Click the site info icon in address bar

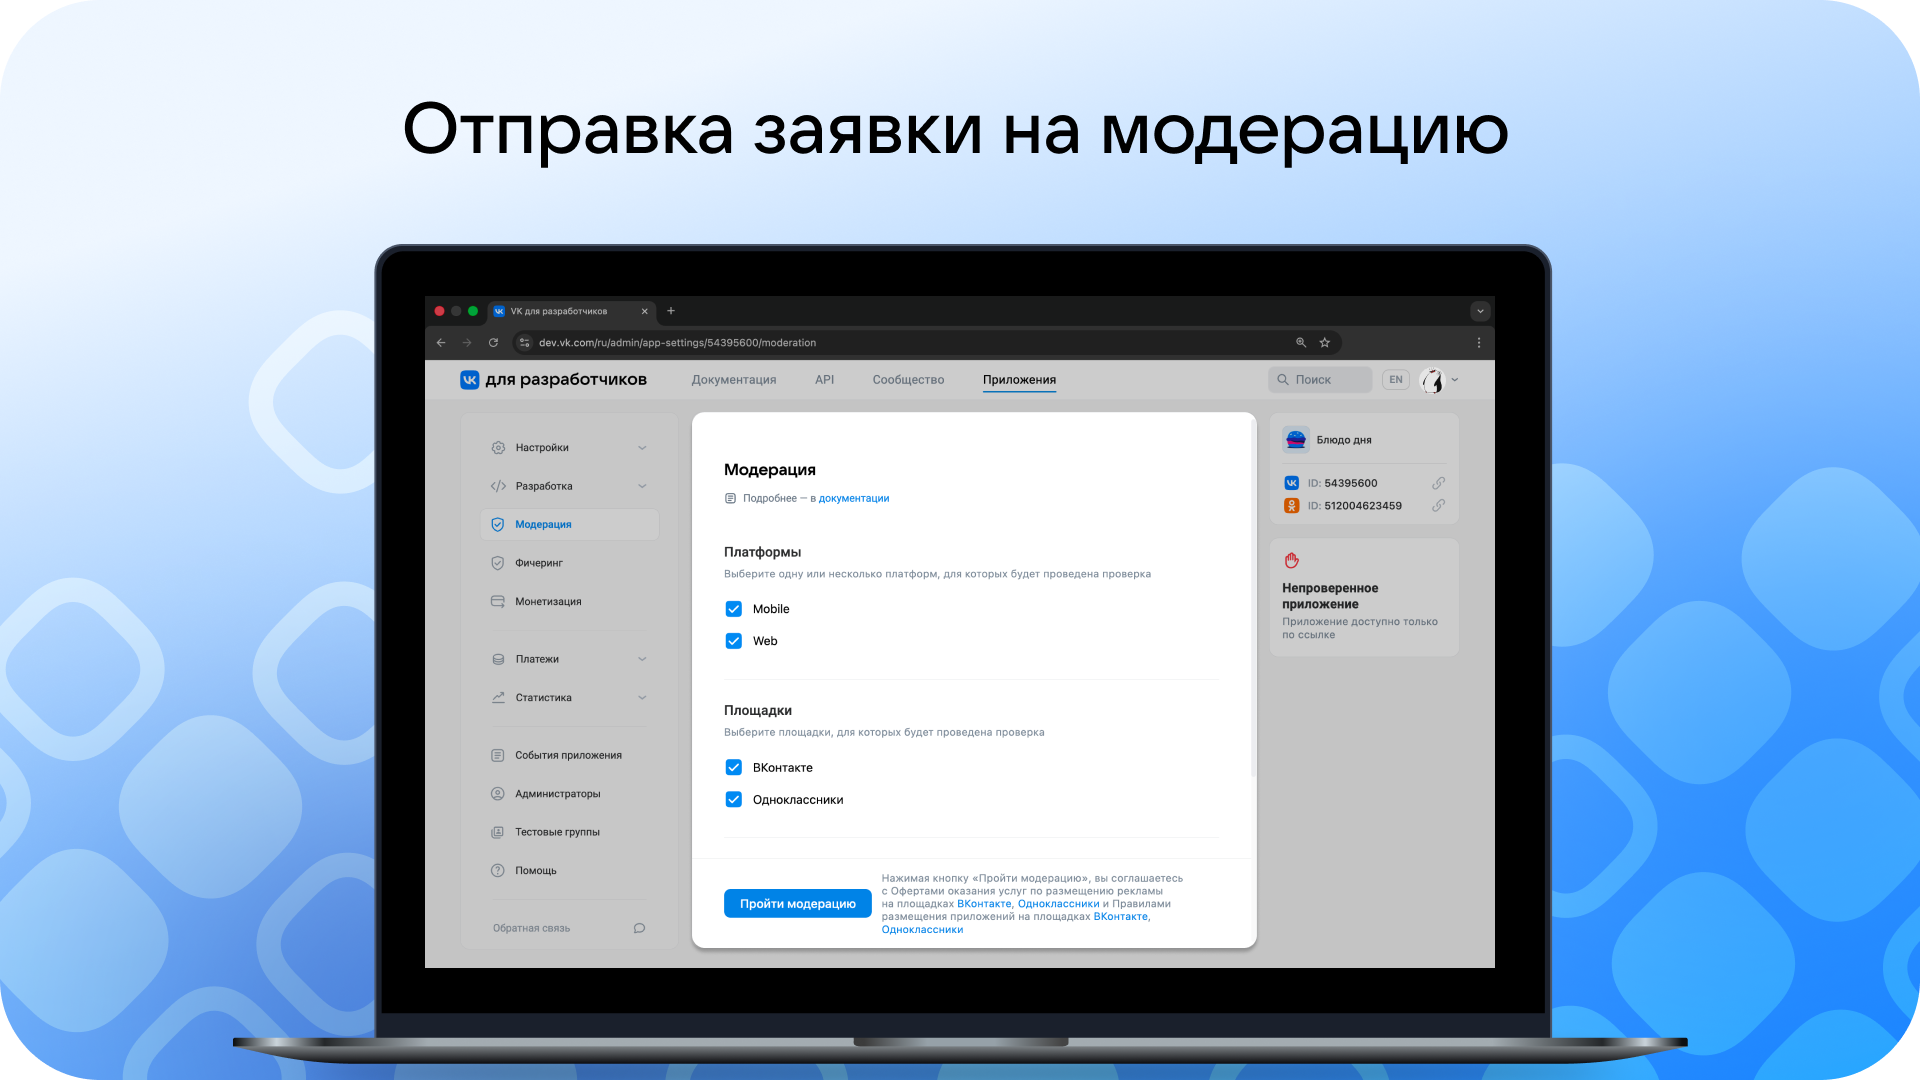pyautogui.click(x=524, y=343)
